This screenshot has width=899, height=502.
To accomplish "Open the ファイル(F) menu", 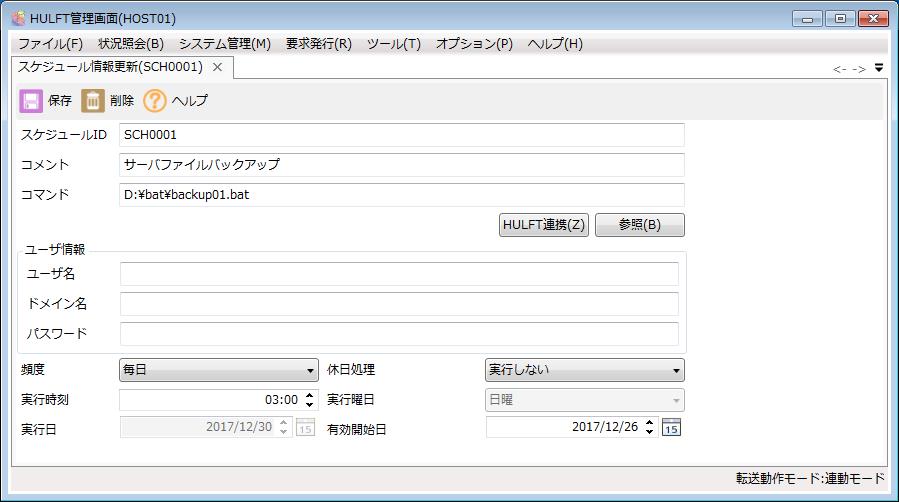I will point(50,44).
